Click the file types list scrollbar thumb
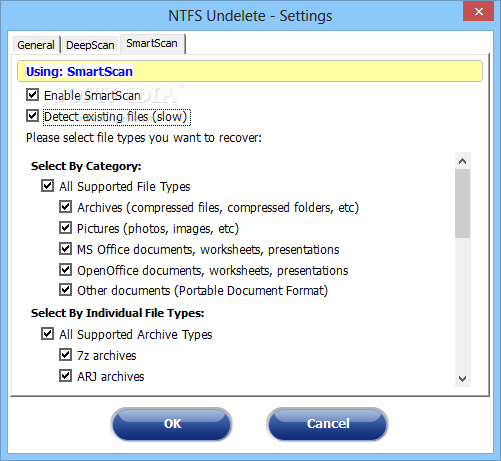 click(463, 204)
